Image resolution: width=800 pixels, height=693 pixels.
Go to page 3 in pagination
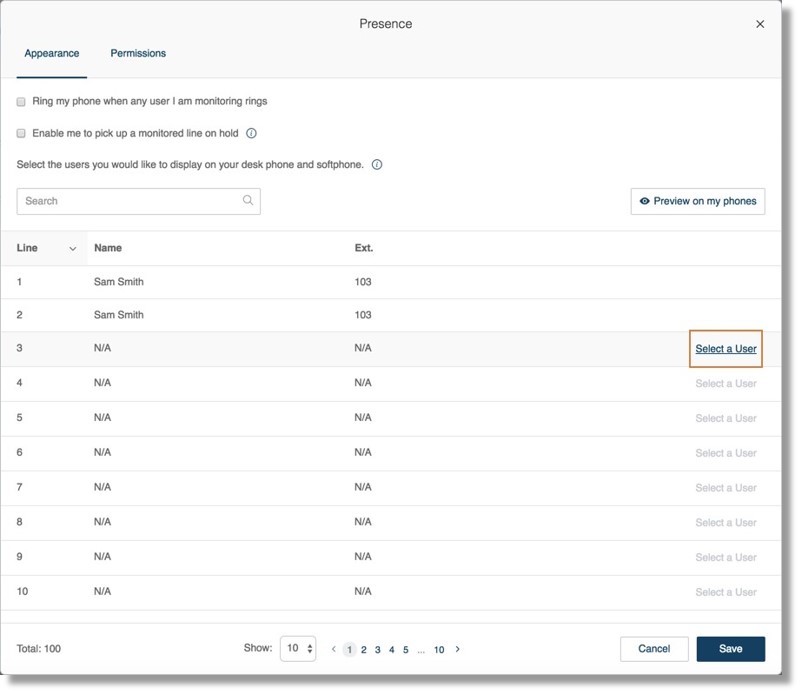tap(378, 650)
